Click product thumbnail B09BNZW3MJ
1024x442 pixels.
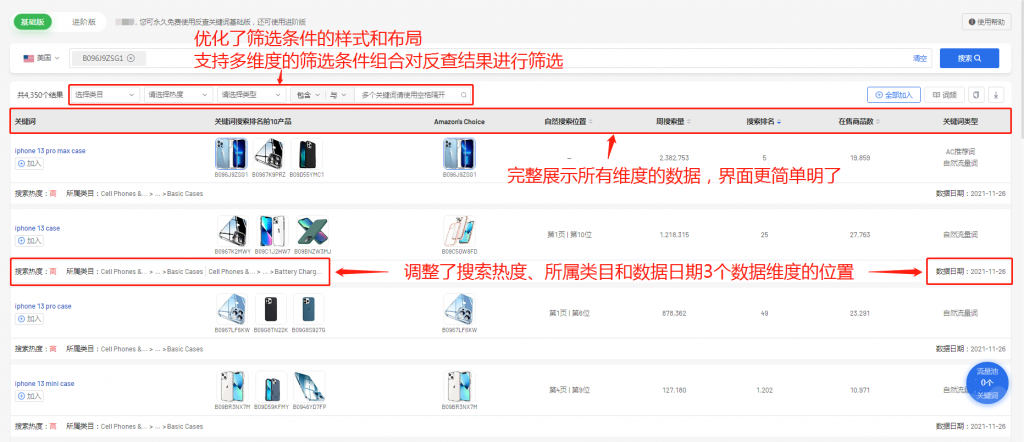click(312, 232)
